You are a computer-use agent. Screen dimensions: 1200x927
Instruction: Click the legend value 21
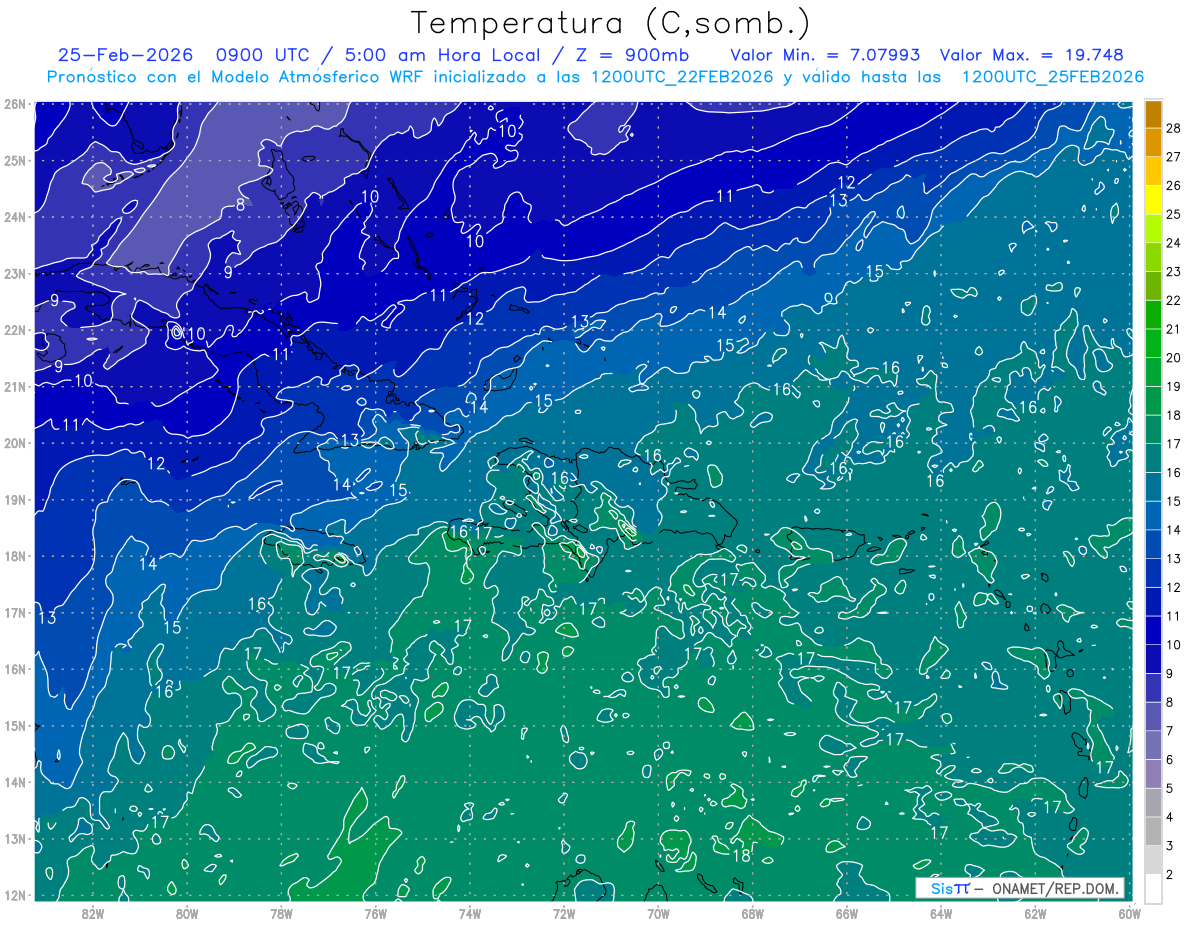tap(1173, 329)
